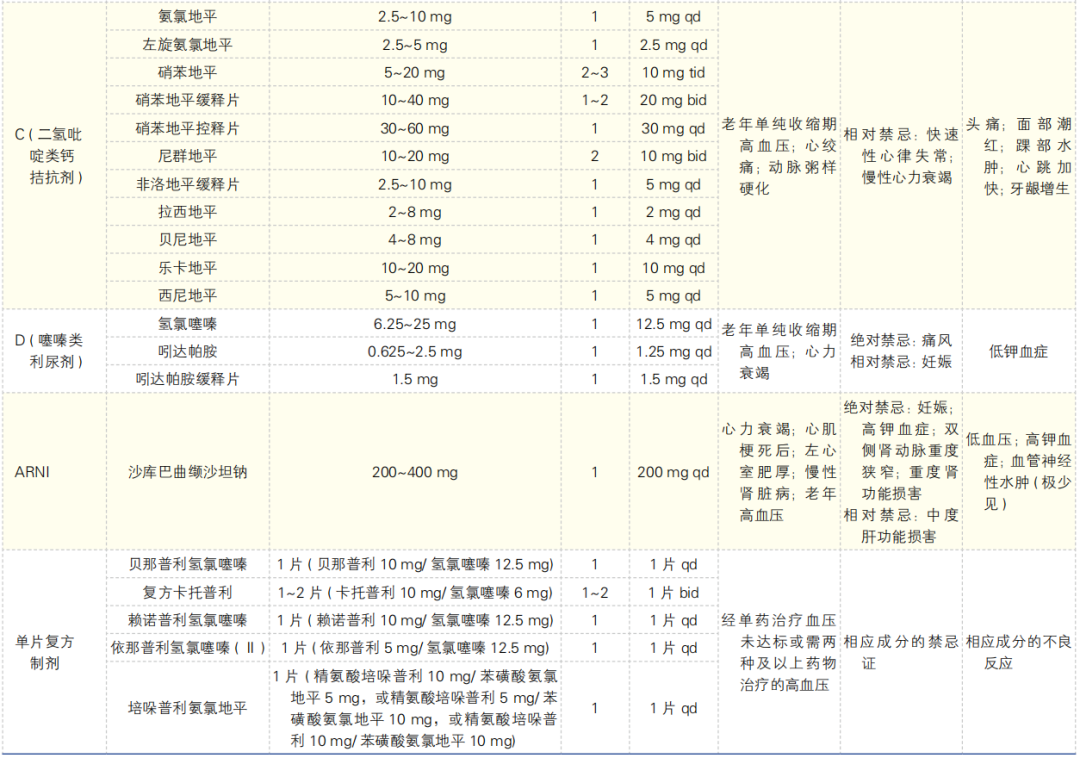Click the 氢氯噻嗪 drug name cell
Image resolution: width=1080 pixels, height=758 pixels.
pyautogui.click(x=187, y=324)
